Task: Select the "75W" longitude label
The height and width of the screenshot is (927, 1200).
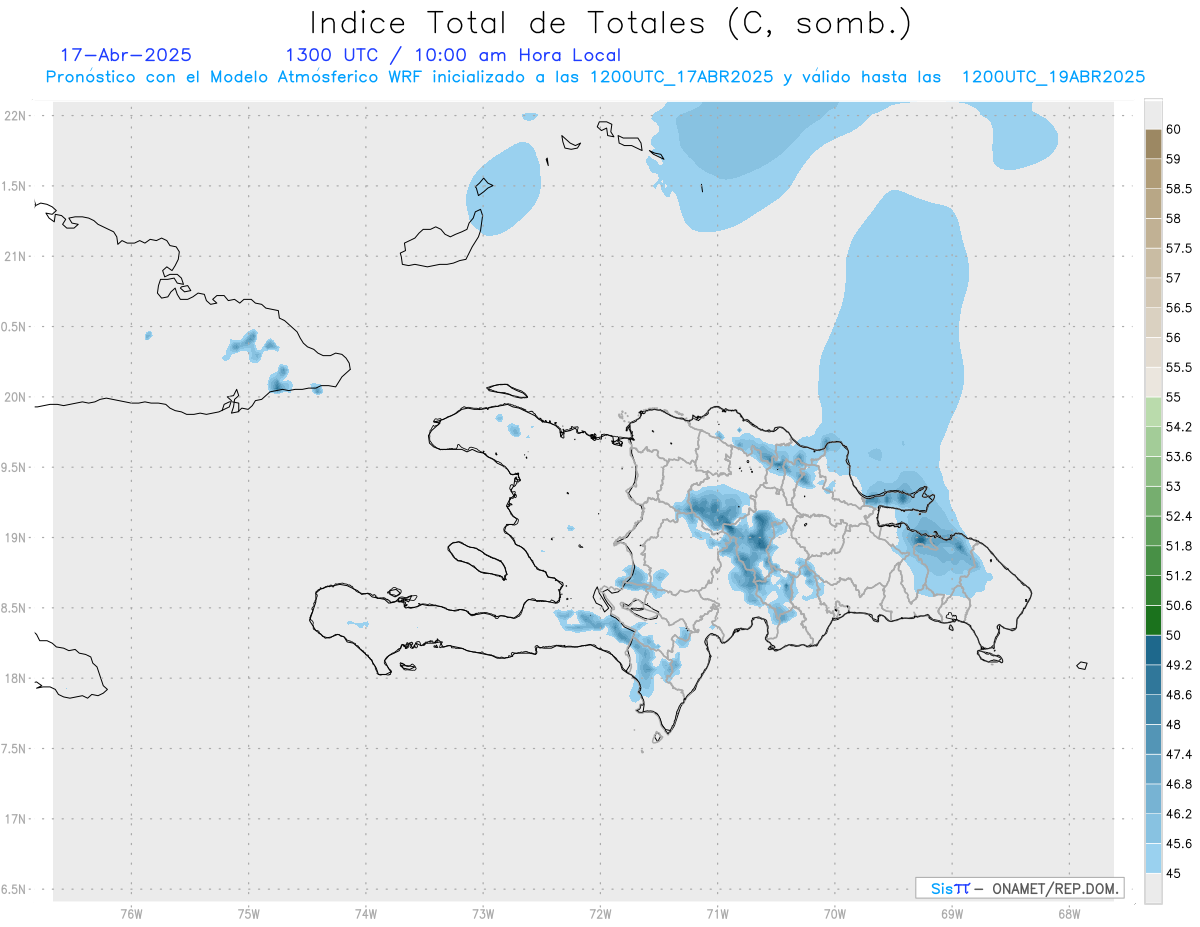Action: click(x=249, y=912)
